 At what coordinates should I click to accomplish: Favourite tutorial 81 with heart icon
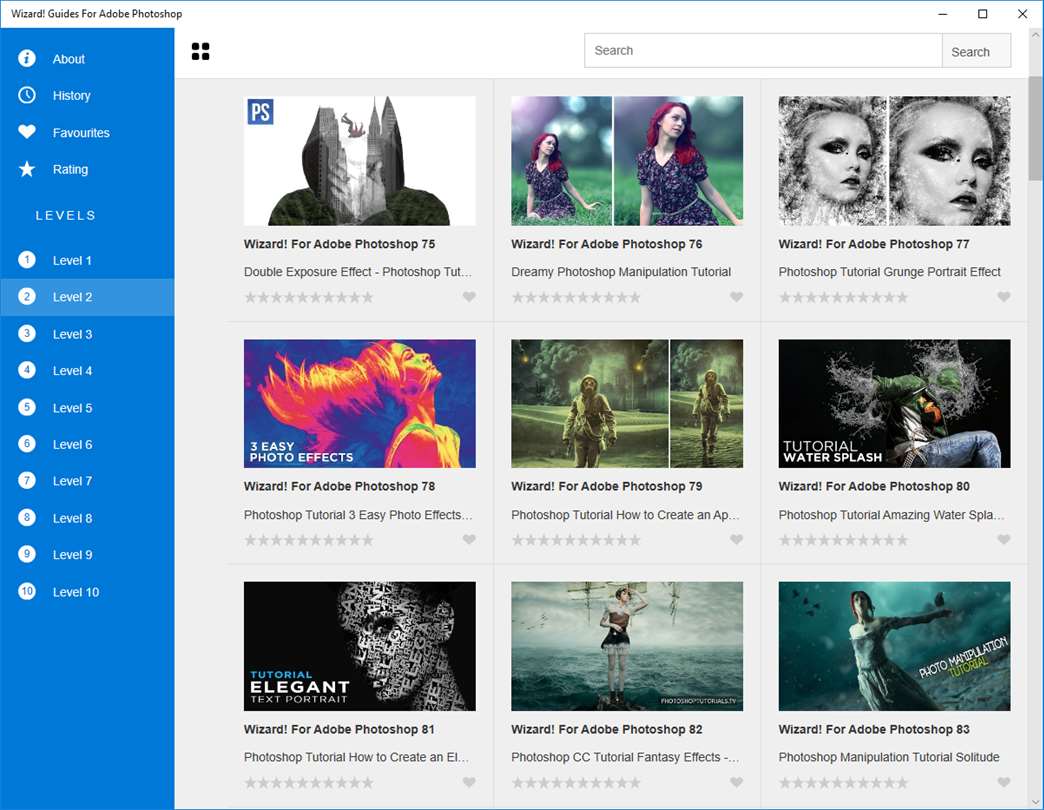point(469,782)
